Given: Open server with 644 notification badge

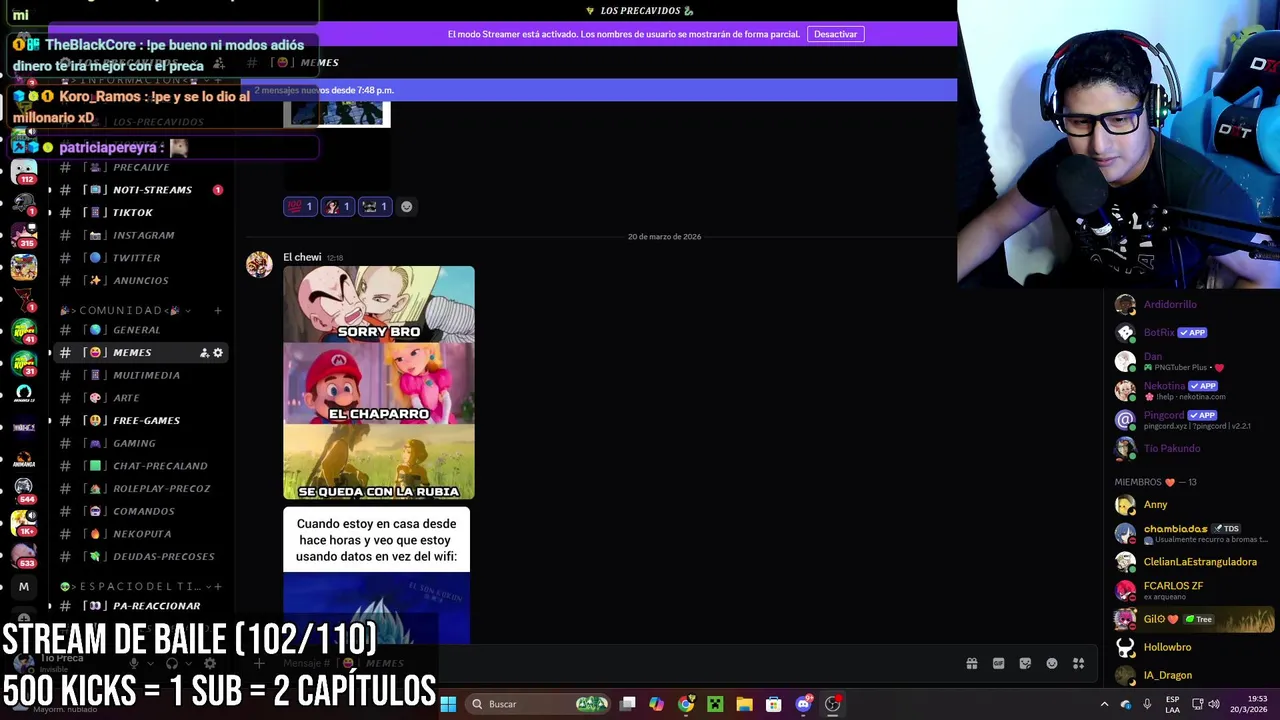Looking at the screenshot, I should coord(24,490).
